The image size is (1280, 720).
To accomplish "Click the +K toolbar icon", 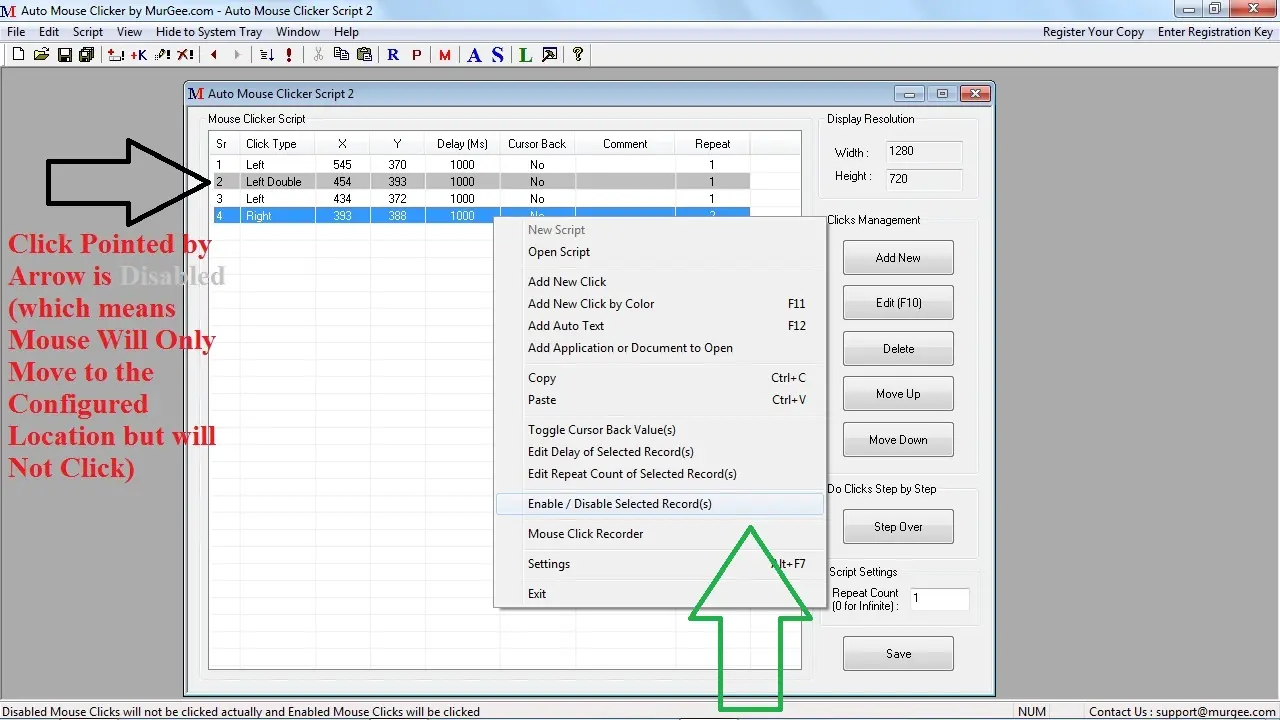I will (x=139, y=55).
